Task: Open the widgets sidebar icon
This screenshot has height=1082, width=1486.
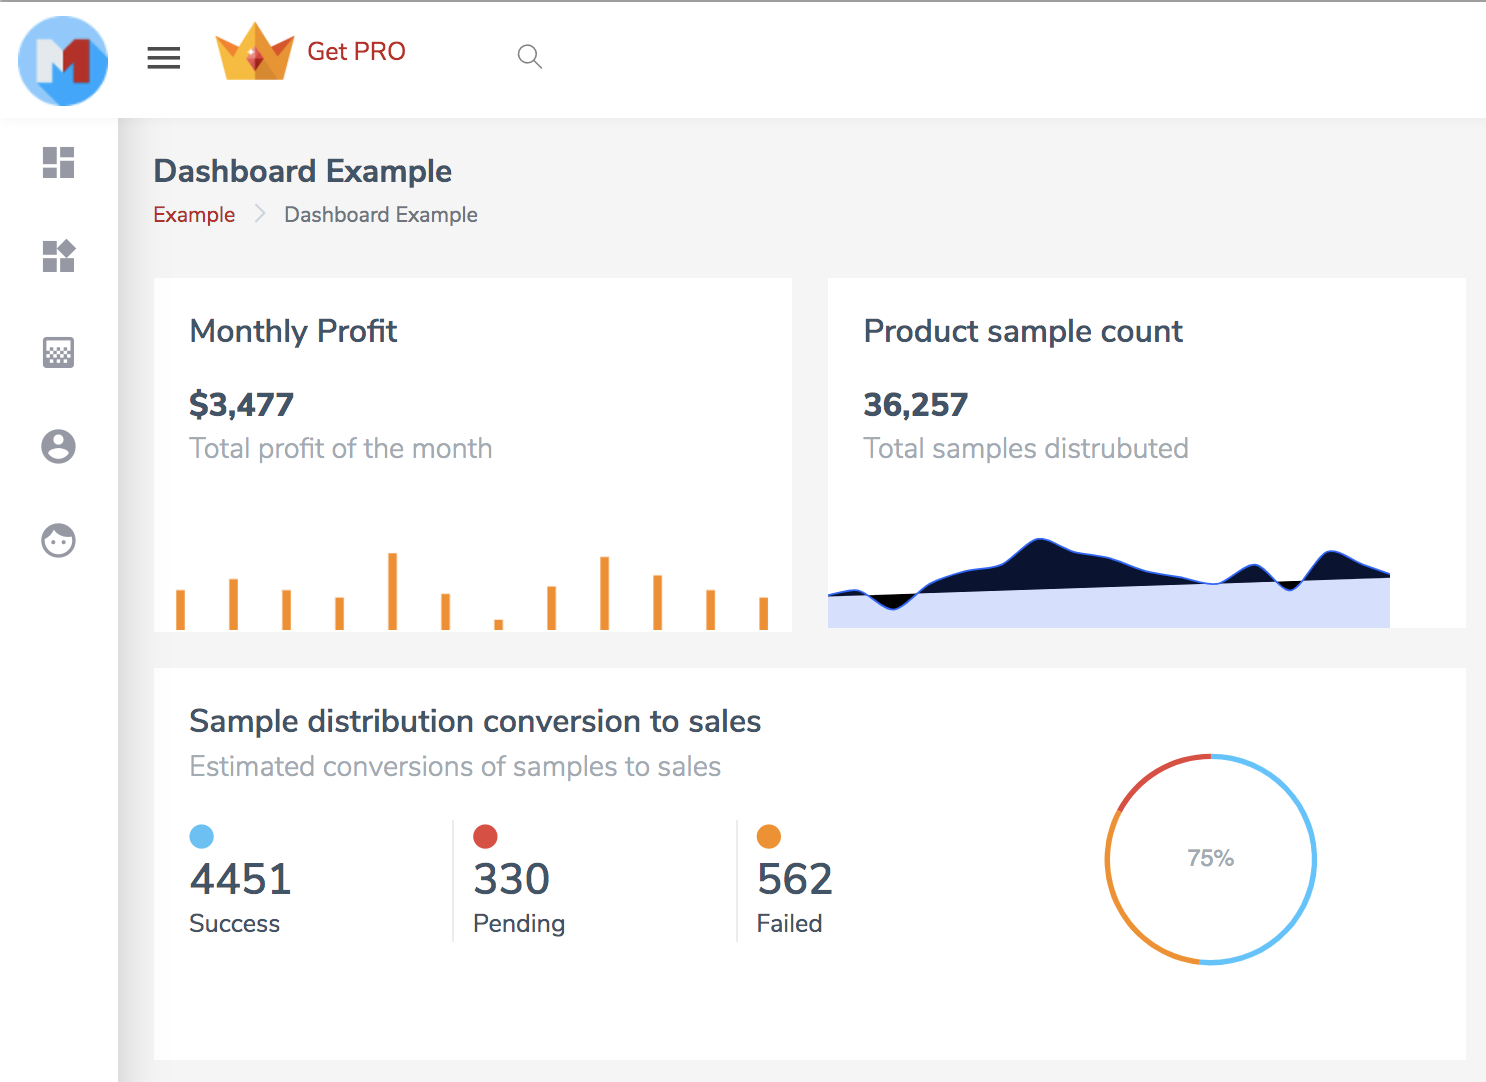Action: point(59,257)
